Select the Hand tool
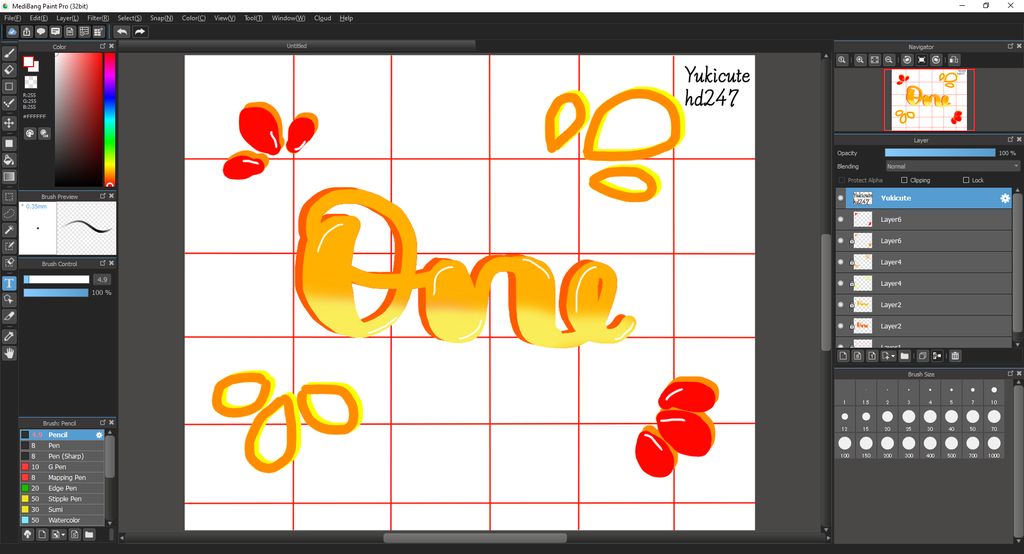 9,353
